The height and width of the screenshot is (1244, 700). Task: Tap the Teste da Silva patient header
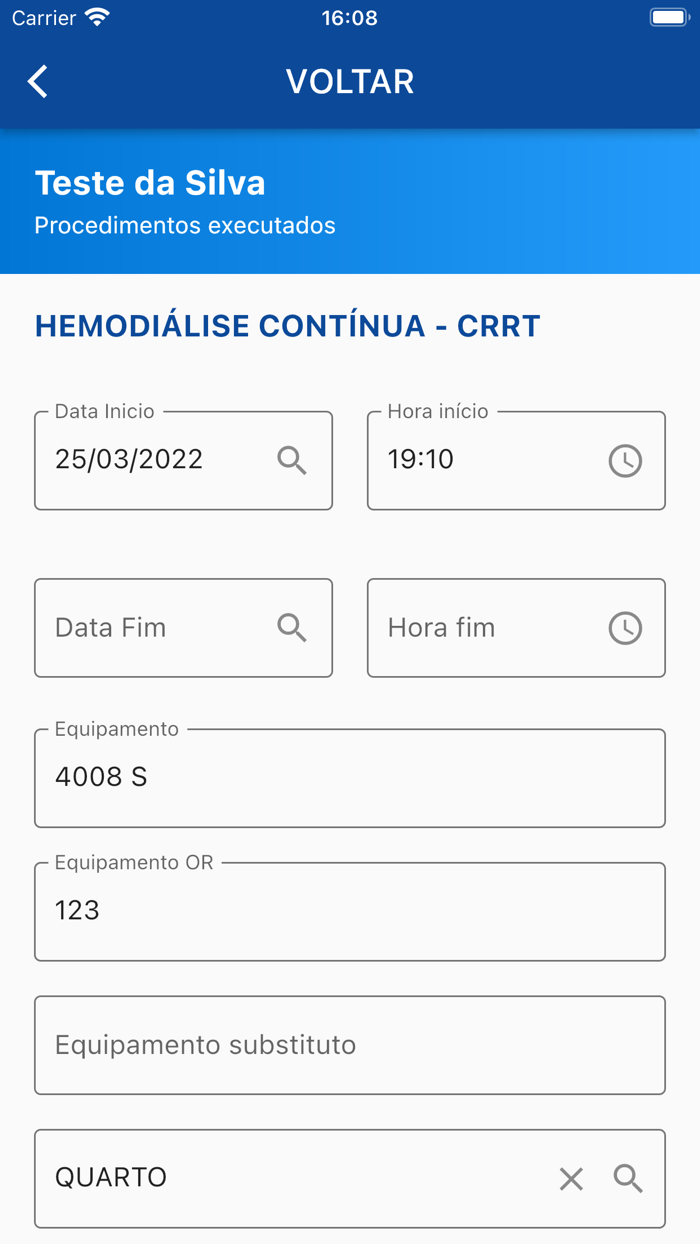[x=149, y=183]
